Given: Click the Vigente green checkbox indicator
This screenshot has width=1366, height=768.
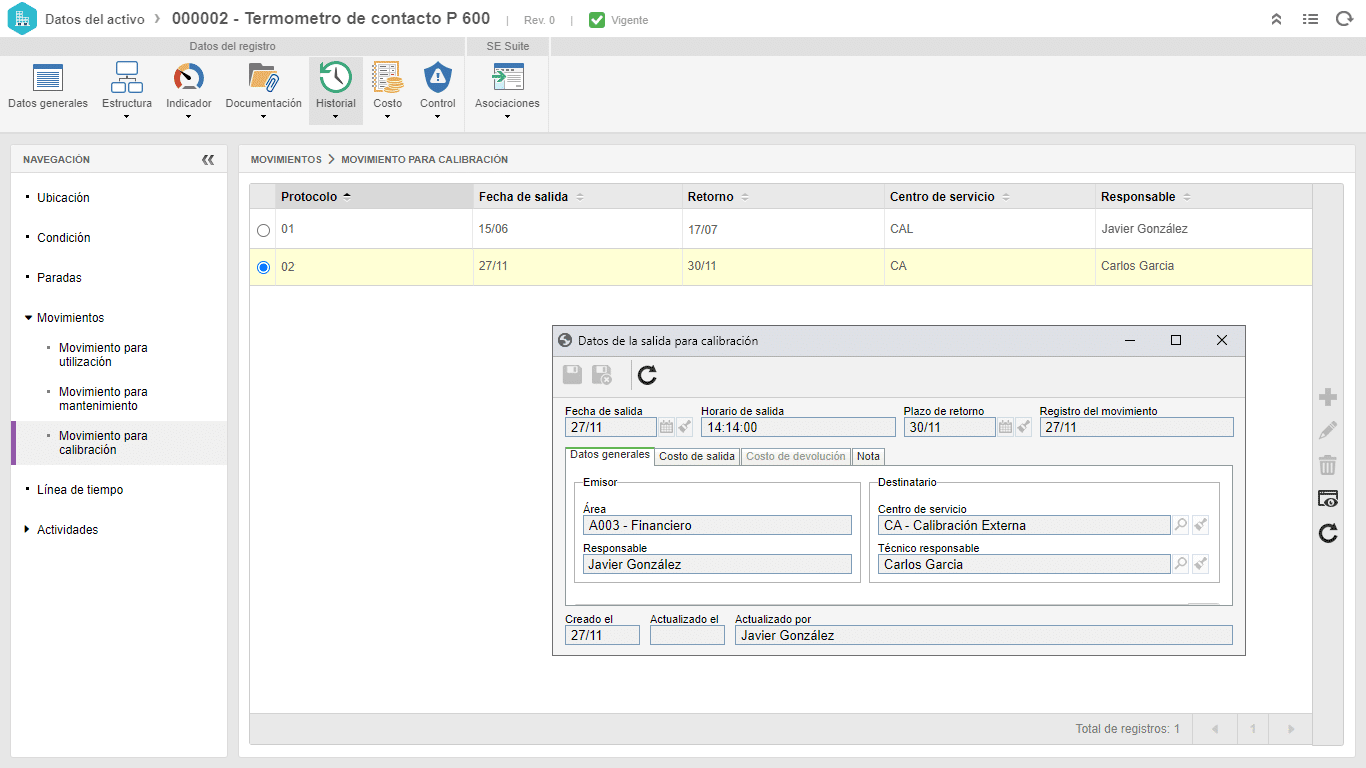Looking at the screenshot, I should (597, 20).
